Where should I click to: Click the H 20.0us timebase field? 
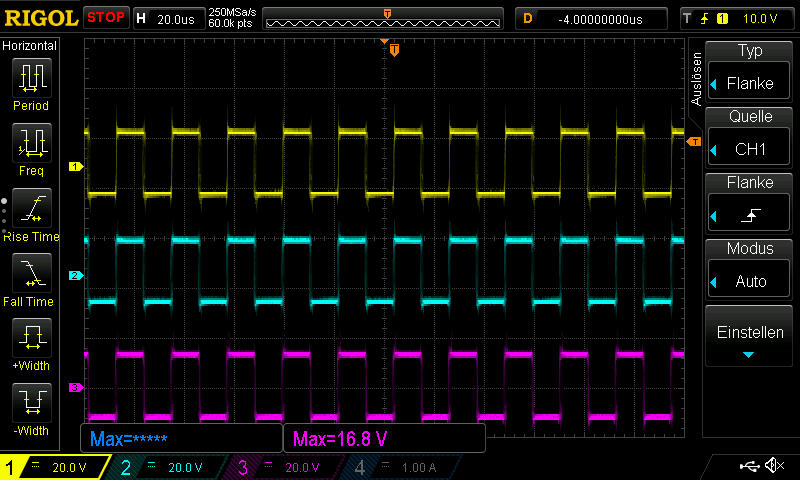click(x=168, y=19)
